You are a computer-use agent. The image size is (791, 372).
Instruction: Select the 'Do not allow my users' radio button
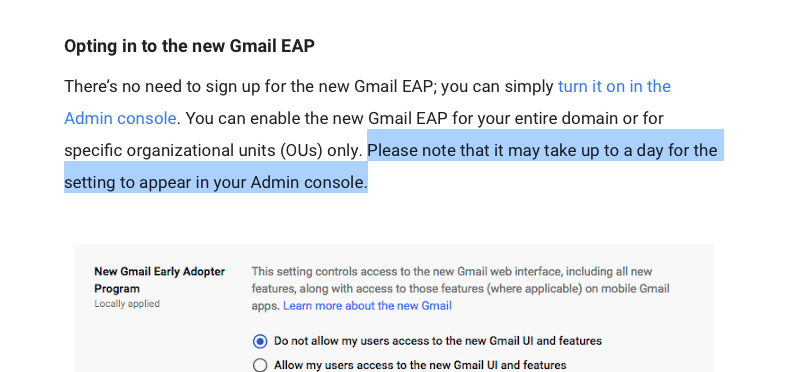(260, 342)
